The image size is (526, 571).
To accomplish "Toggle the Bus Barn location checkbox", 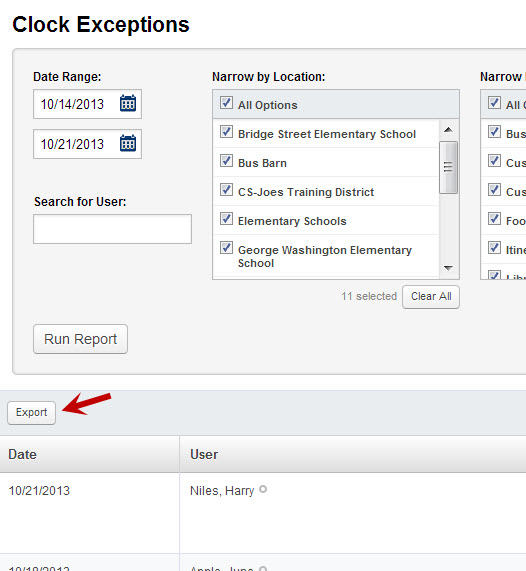I will pyautogui.click(x=226, y=161).
